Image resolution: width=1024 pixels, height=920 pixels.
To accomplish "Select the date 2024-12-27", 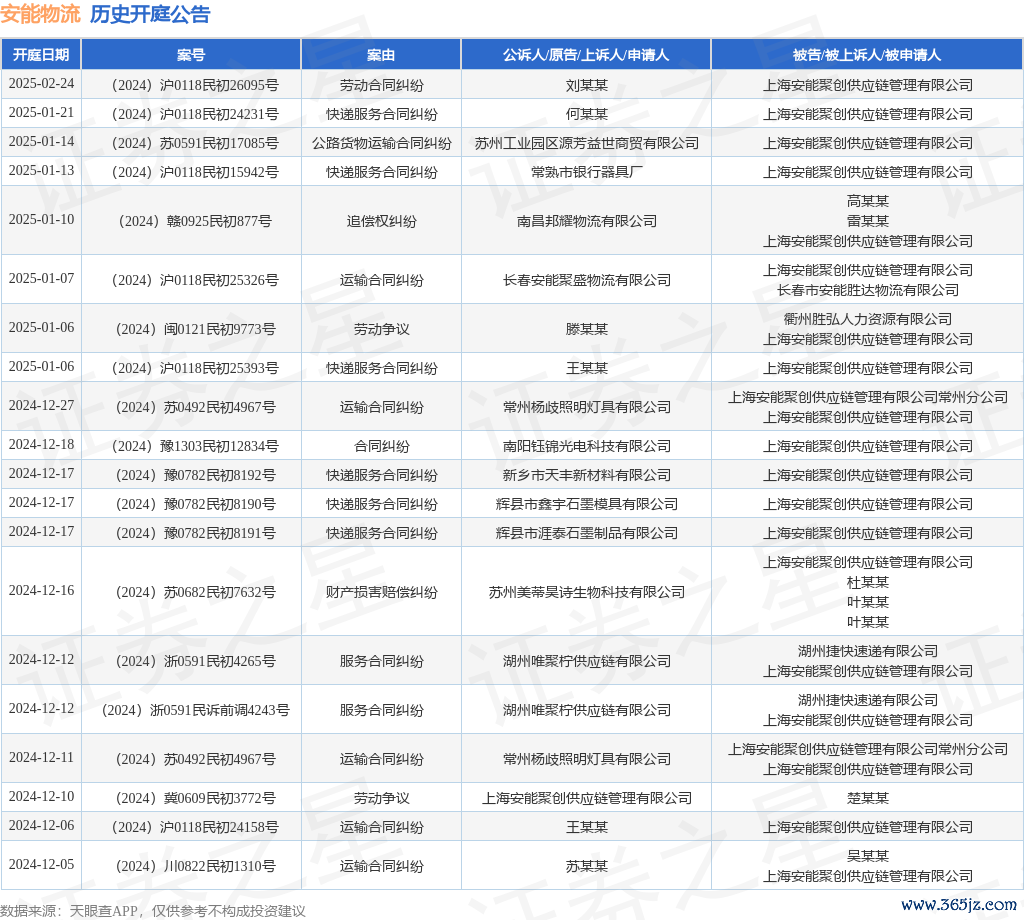I will point(41,405).
